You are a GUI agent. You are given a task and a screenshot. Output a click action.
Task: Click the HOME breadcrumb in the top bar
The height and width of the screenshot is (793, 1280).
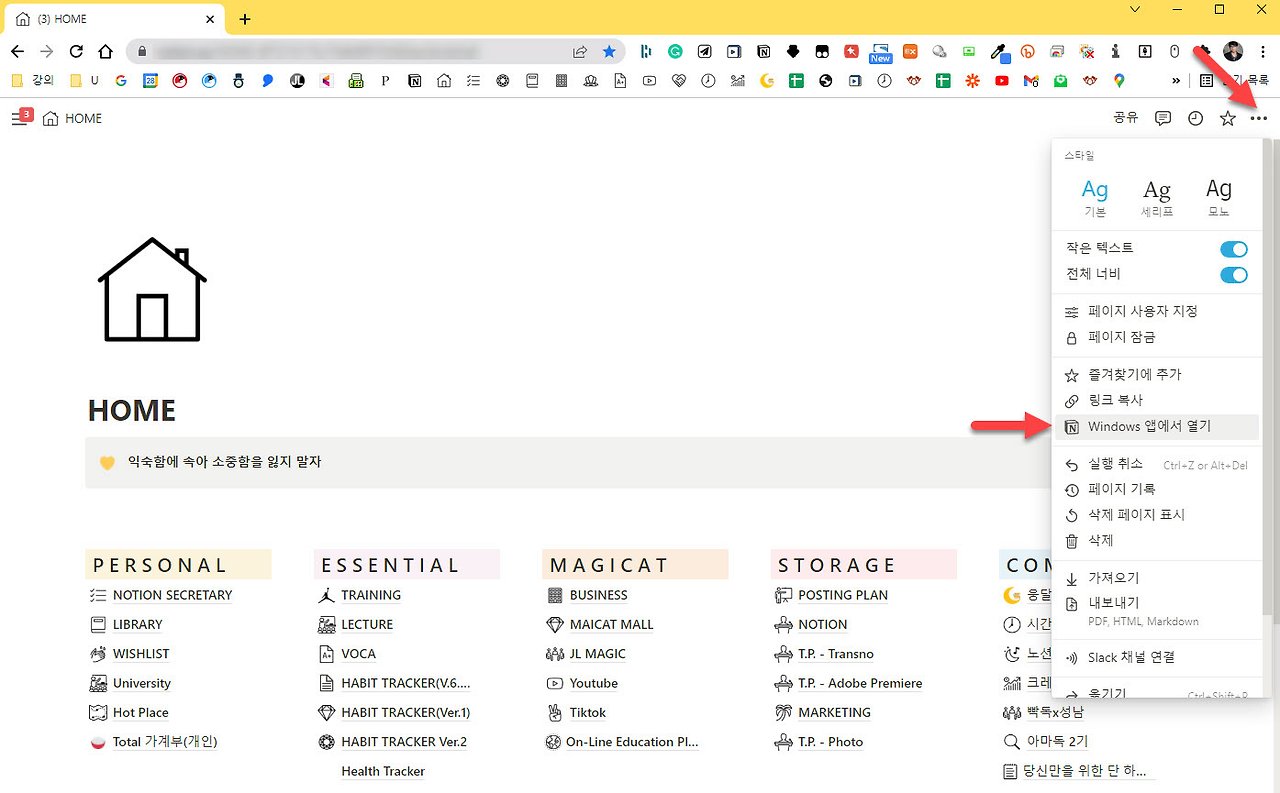[x=72, y=118]
